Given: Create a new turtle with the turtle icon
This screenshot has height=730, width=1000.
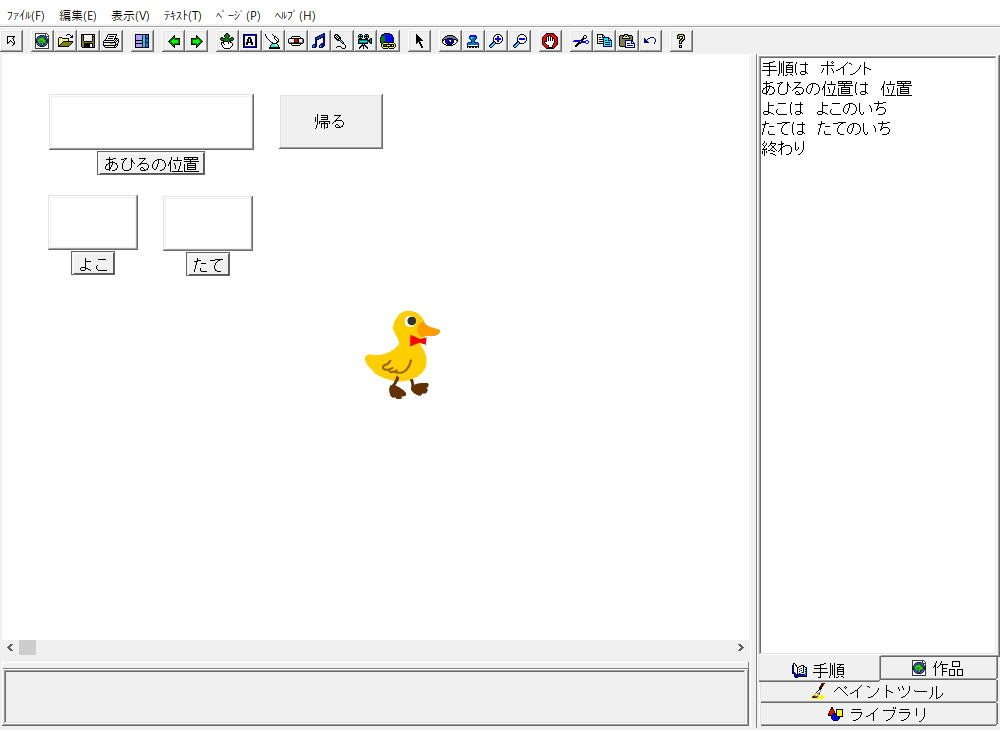Looking at the screenshot, I should [227, 41].
